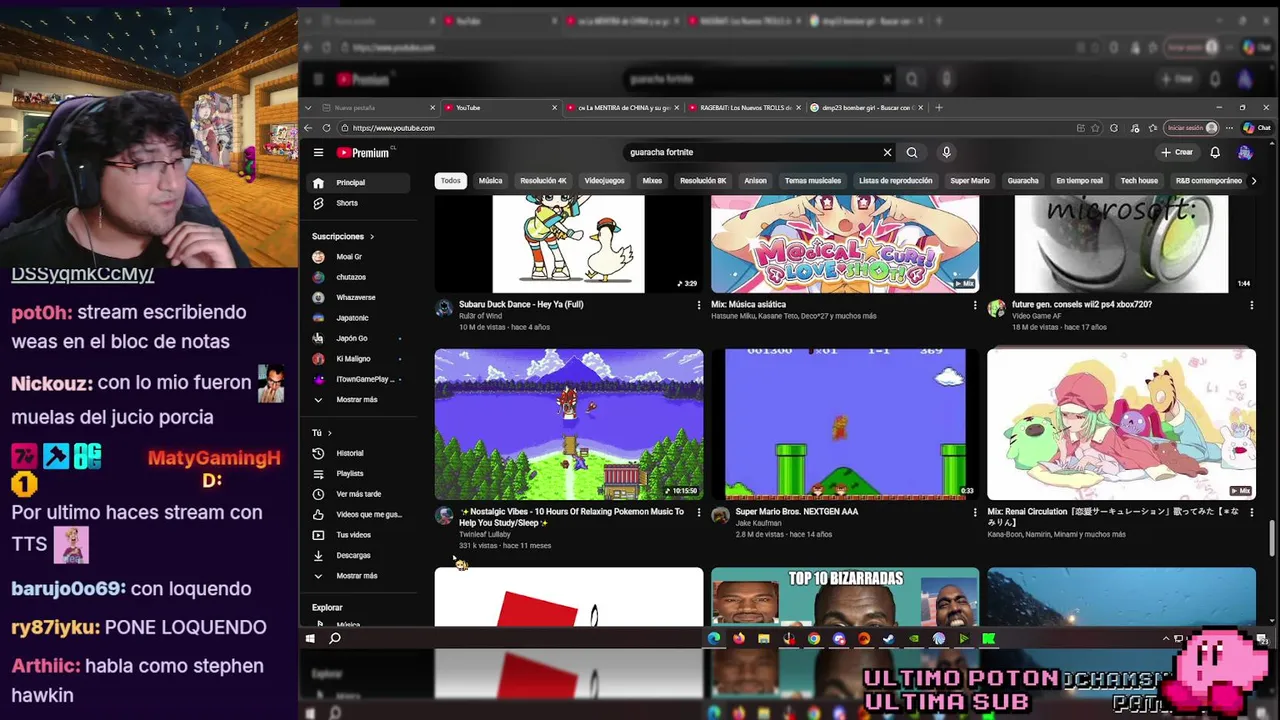Open Chrome from the taskbar
1280x720 pixels.
pos(814,638)
